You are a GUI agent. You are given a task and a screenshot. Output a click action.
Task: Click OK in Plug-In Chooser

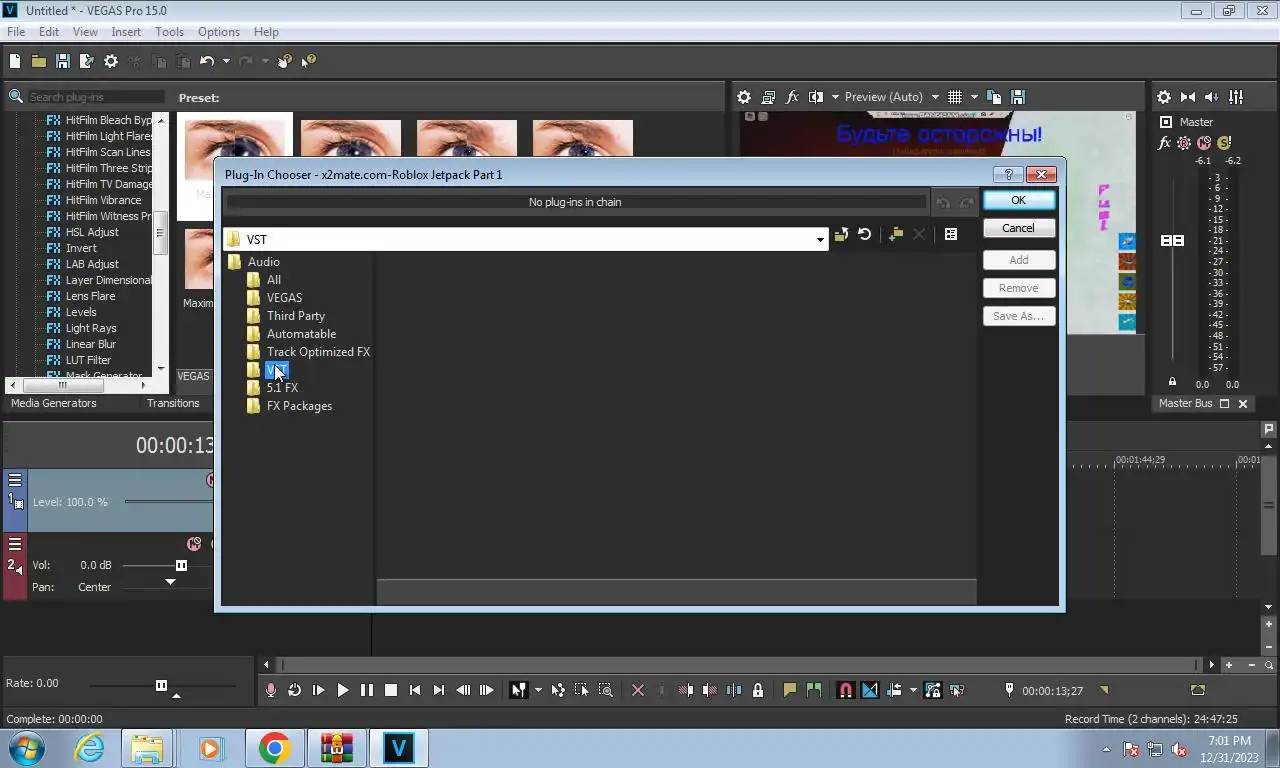(1018, 200)
